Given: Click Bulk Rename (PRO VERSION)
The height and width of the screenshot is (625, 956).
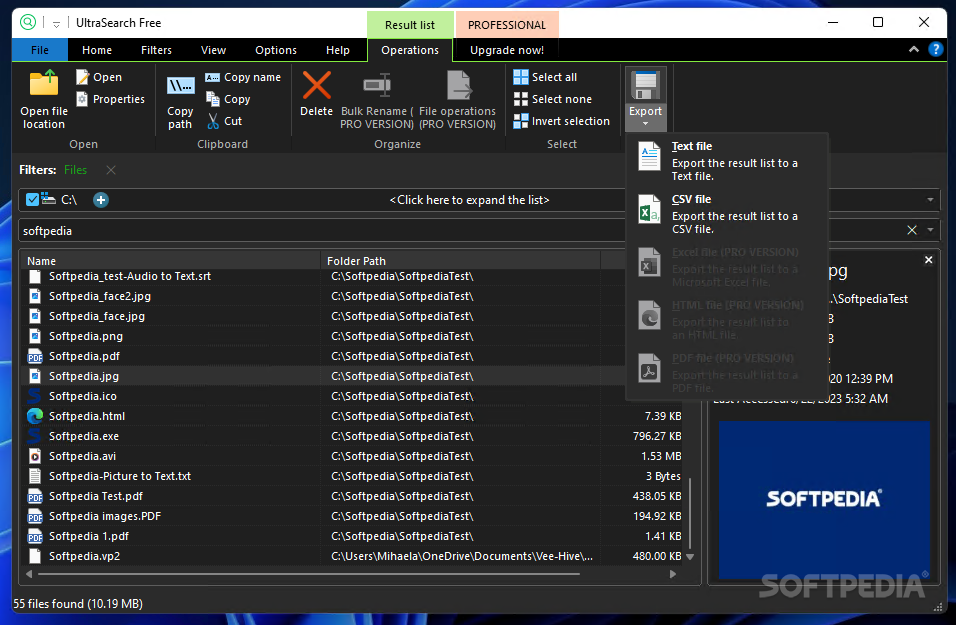Looking at the screenshot, I should tap(377, 100).
